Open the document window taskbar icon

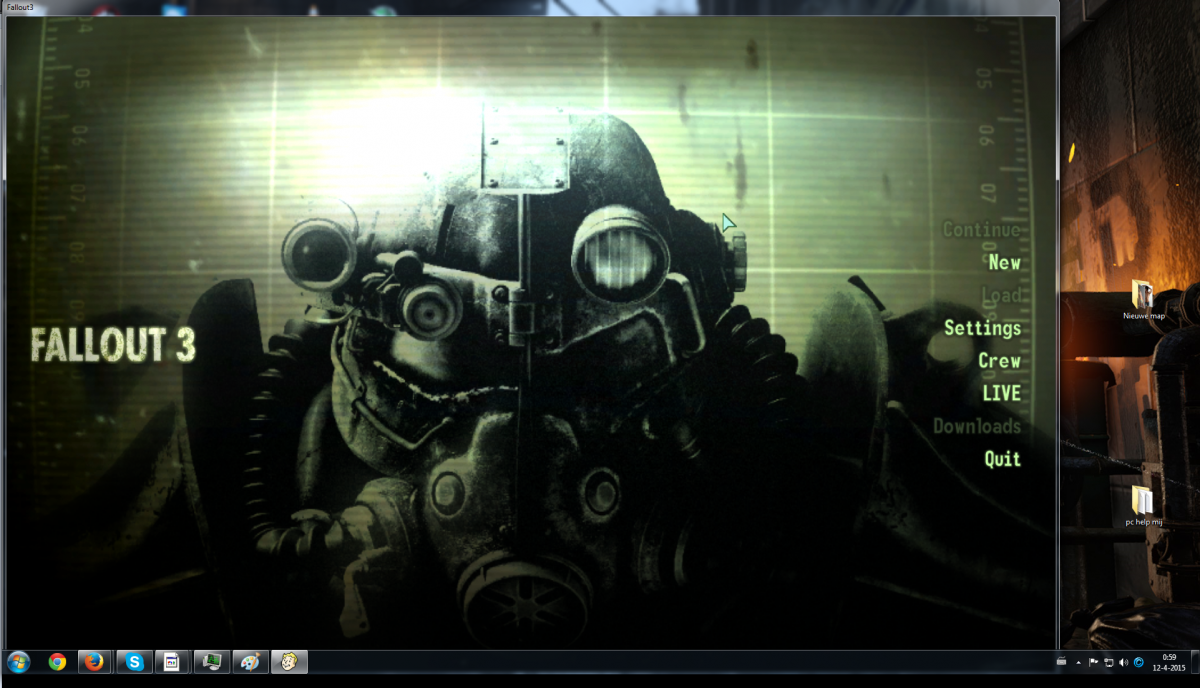[x=172, y=662]
